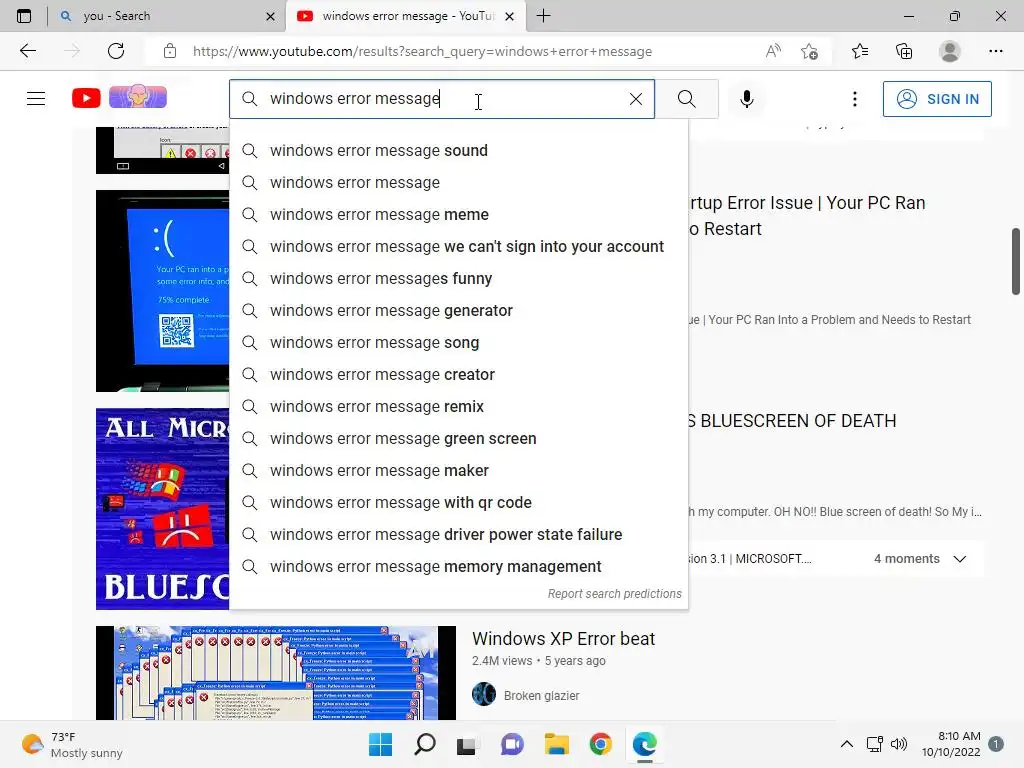
Task: Click the page vertical scrollbar thumb
Action: point(1016,261)
